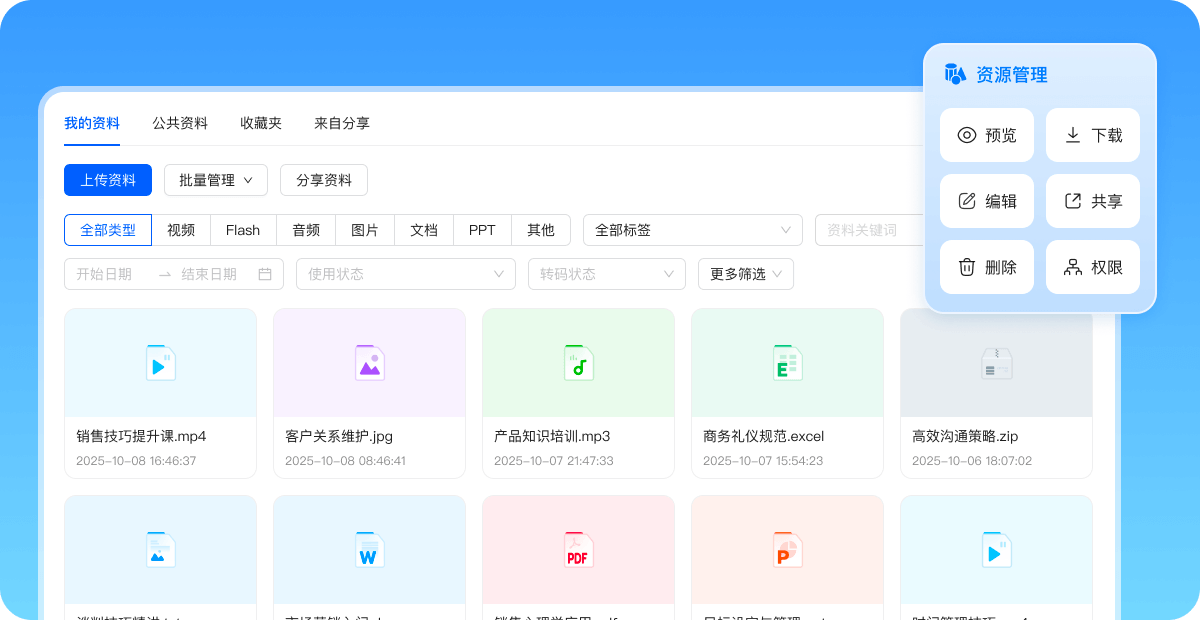Select the 视频 type filter
This screenshot has width=1200, height=620.
pyautogui.click(x=181, y=230)
